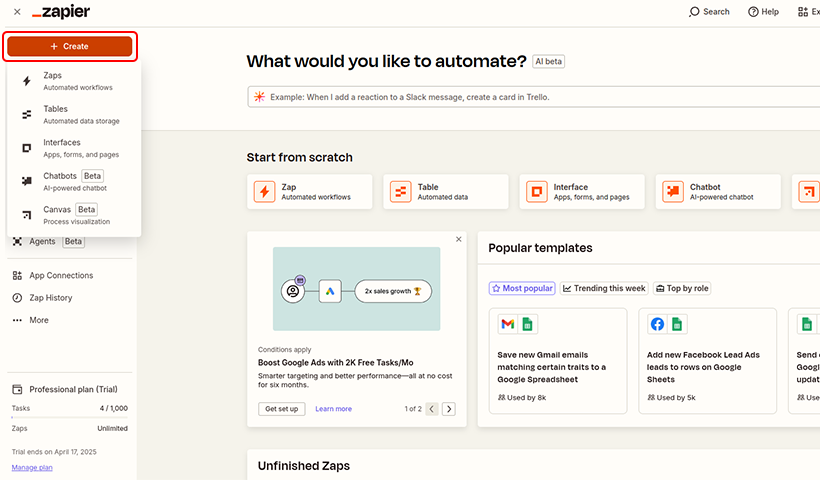This screenshot has width=820, height=480.
Task: Click the orange Zap lightning icon
Action: (x=265, y=192)
